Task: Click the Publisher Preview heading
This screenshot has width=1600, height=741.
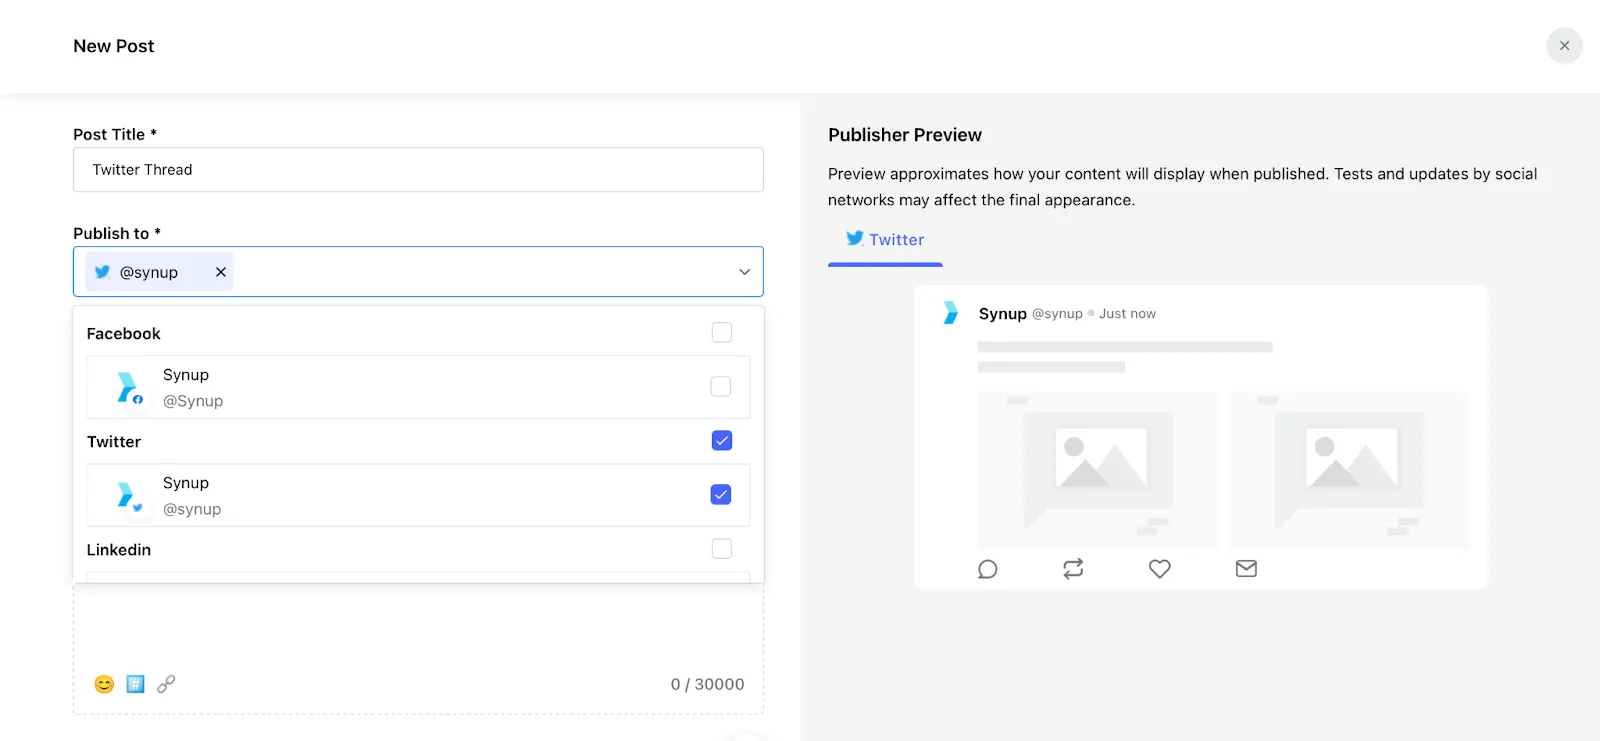Action: pos(905,135)
